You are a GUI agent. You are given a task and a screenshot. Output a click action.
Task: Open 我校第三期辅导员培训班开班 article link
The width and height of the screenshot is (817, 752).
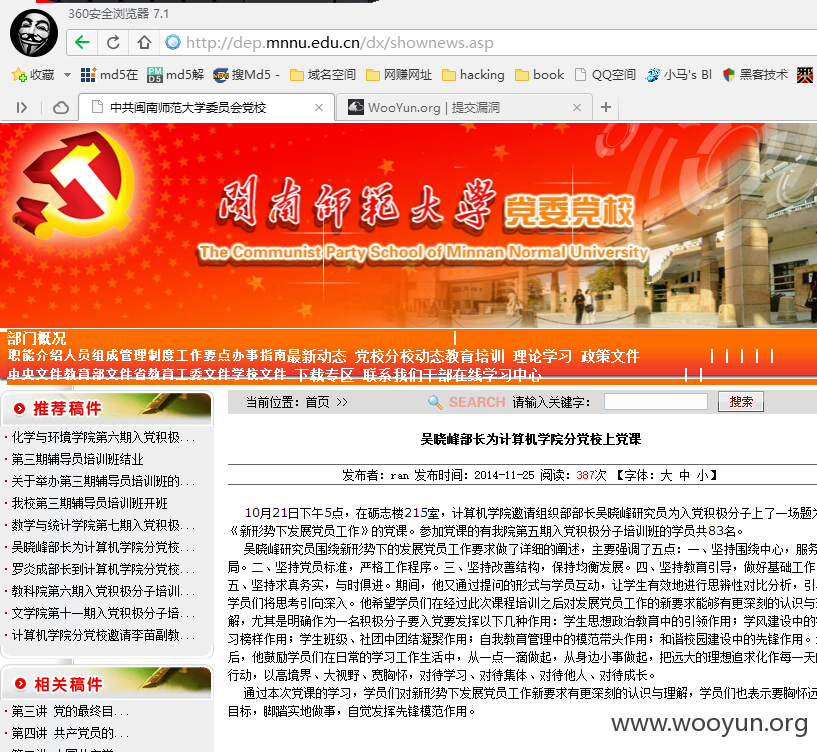(x=90, y=503)
